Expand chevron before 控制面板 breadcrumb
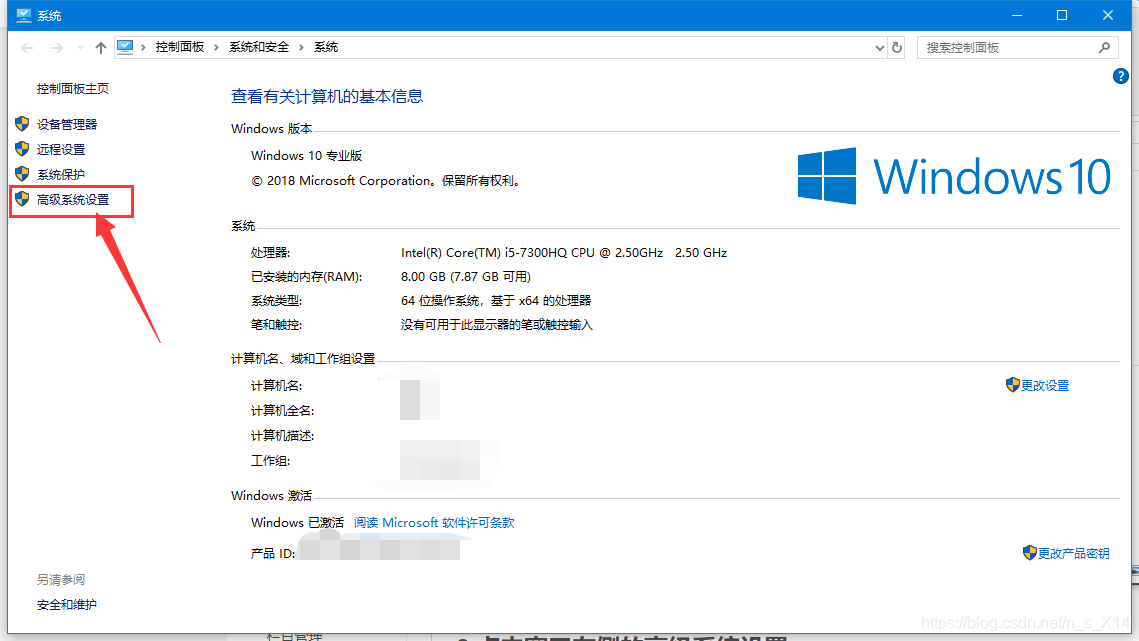 (x=144, y=47)
